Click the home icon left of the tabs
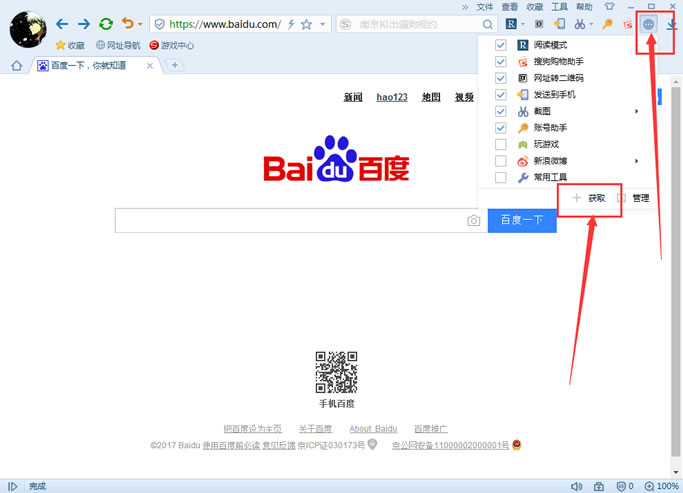The width and height of the screenshot is (683, 493). [x=17, y=66]
